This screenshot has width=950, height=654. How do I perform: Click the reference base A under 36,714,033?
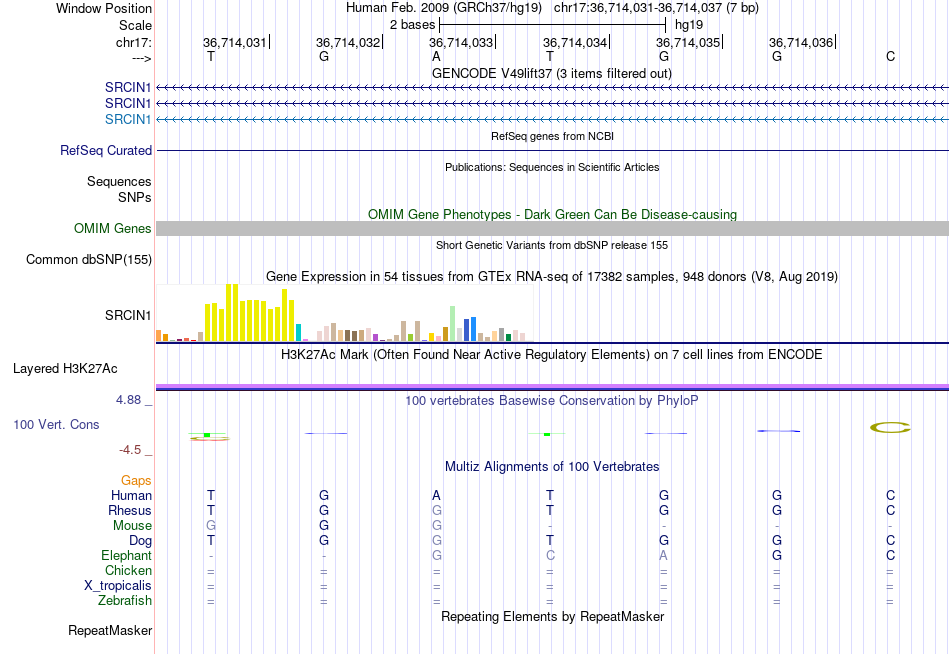(436, 56)
